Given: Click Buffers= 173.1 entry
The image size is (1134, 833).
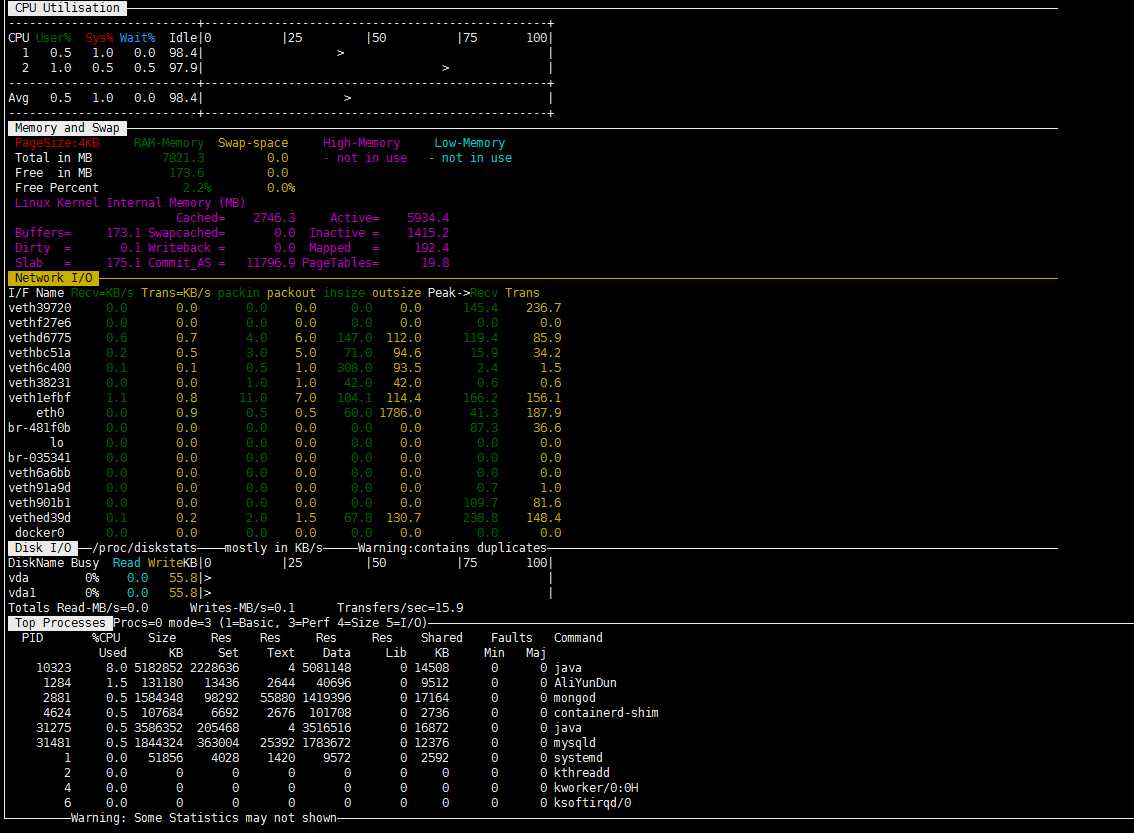Looking at the screenshot, I should 79,233.
